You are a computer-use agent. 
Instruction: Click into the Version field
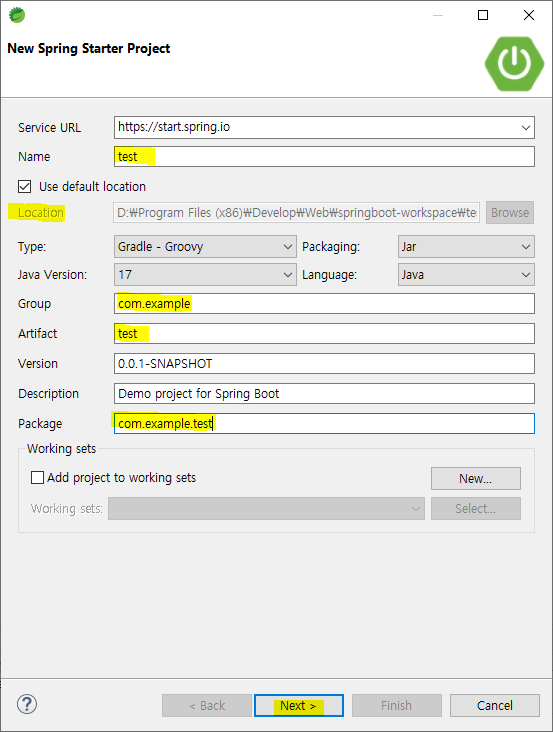[324, 363]
